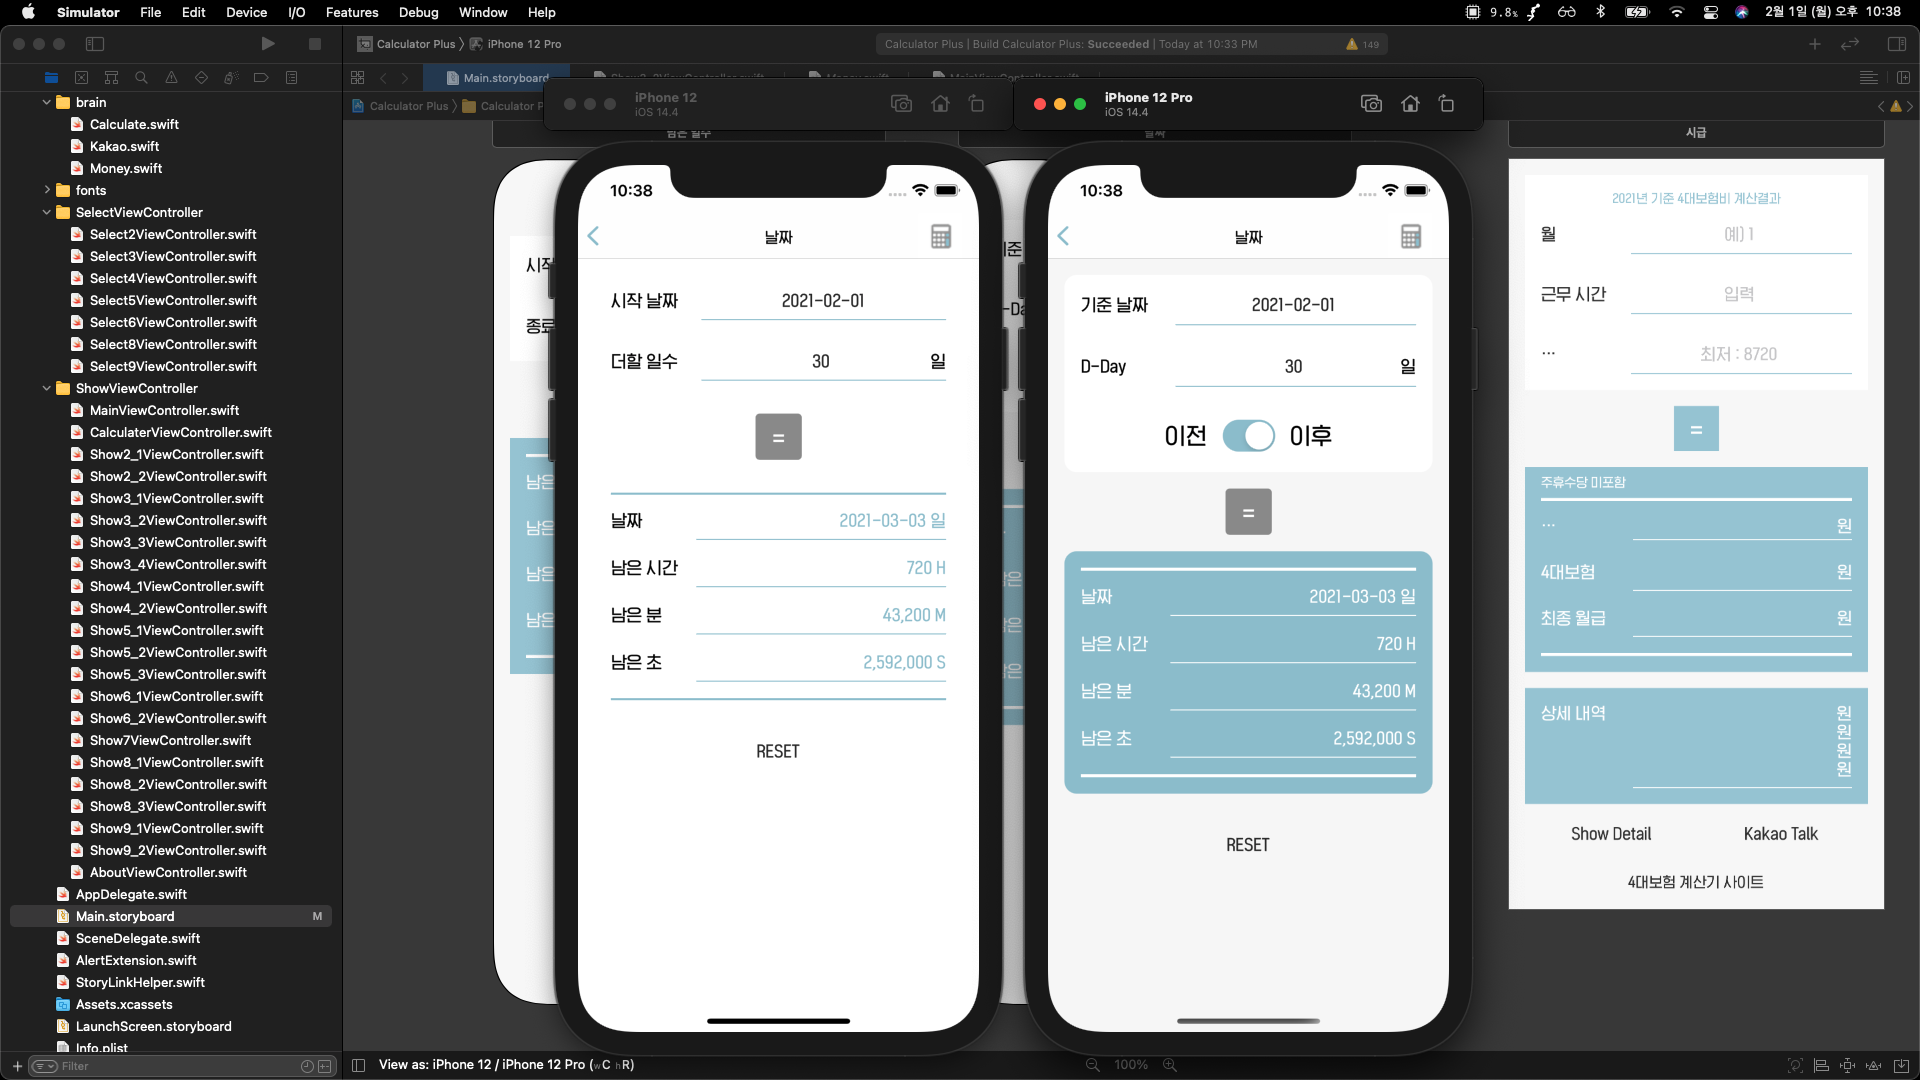Open the Device menu

tap(246, 12)
